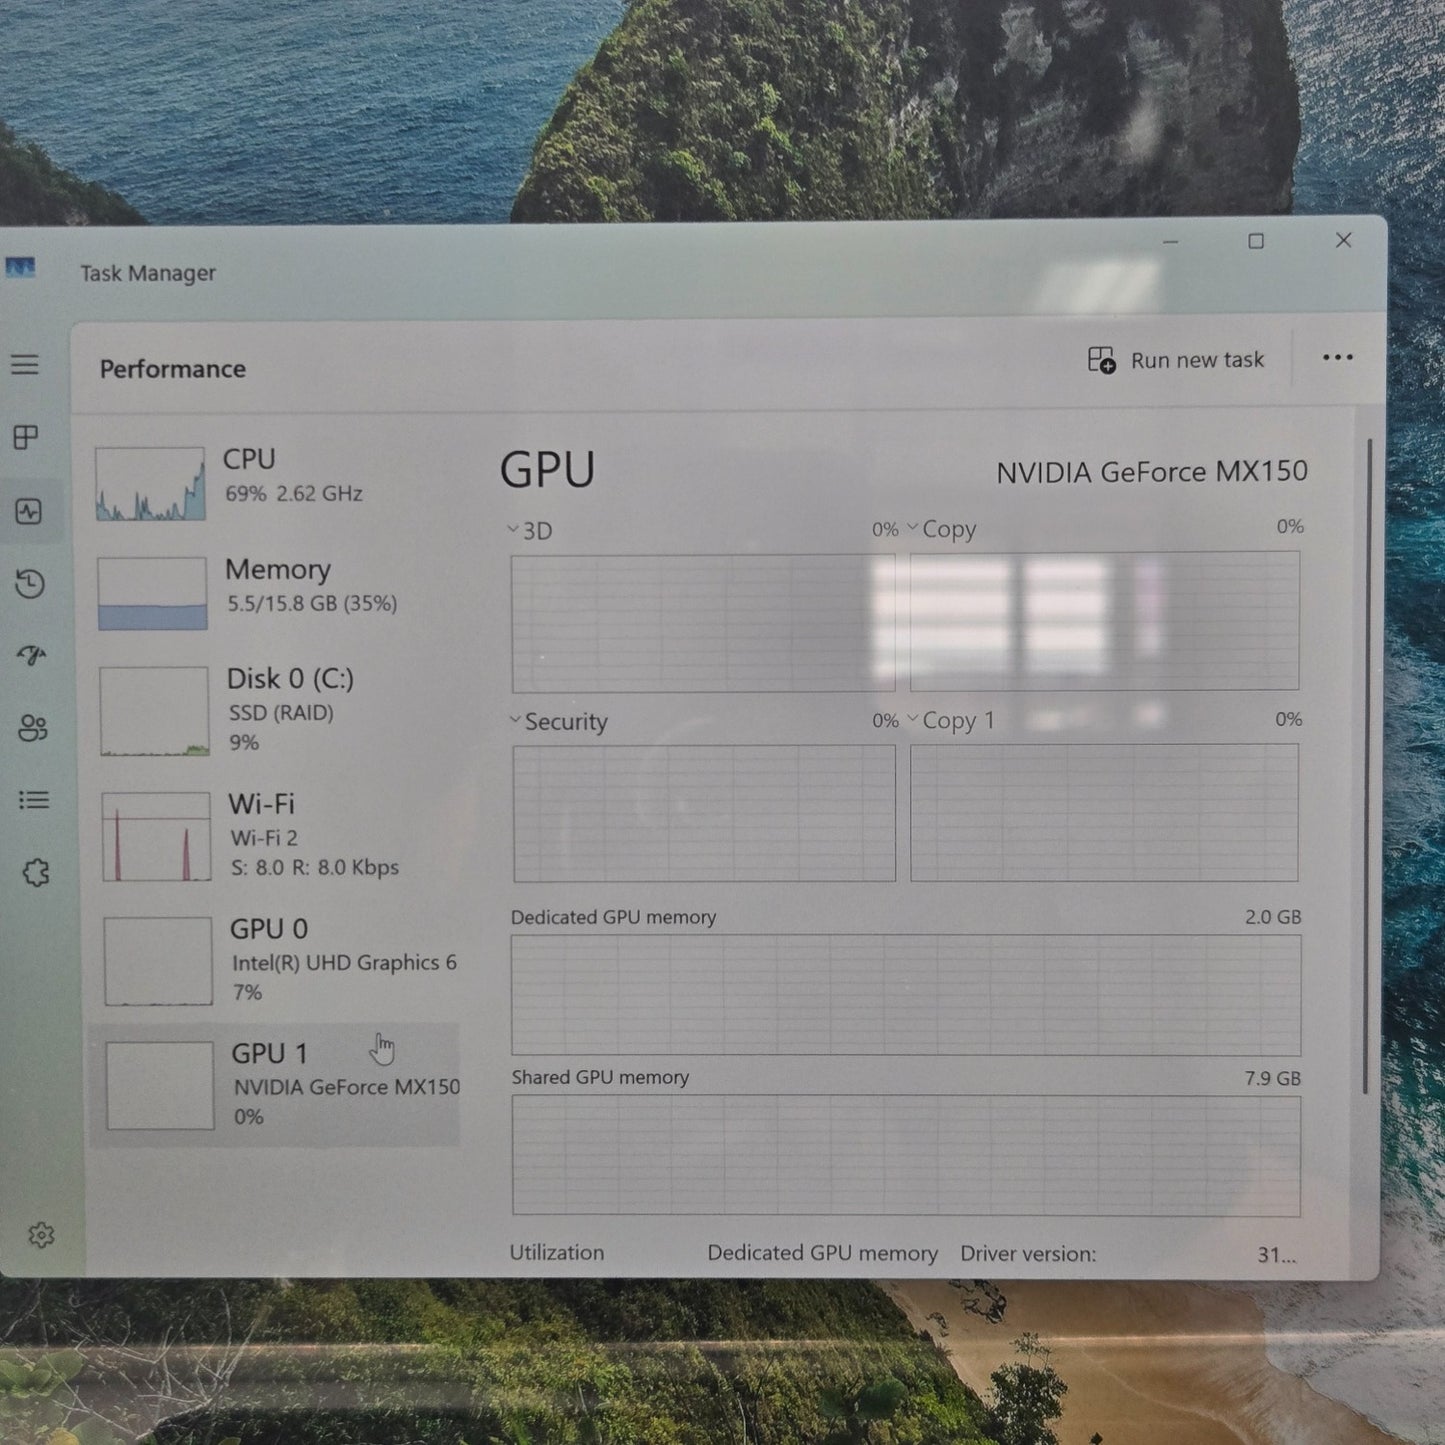Viewport: 1445px width, 1445px height.
Task: Open the Details list page icon
Action: tap(34, 800)
